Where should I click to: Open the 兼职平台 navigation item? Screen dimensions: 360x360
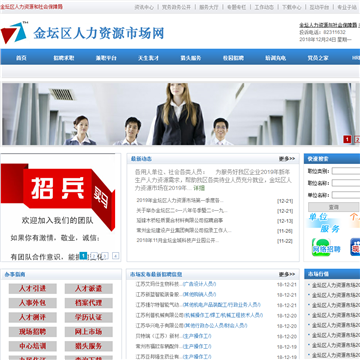tap(106, 58)
